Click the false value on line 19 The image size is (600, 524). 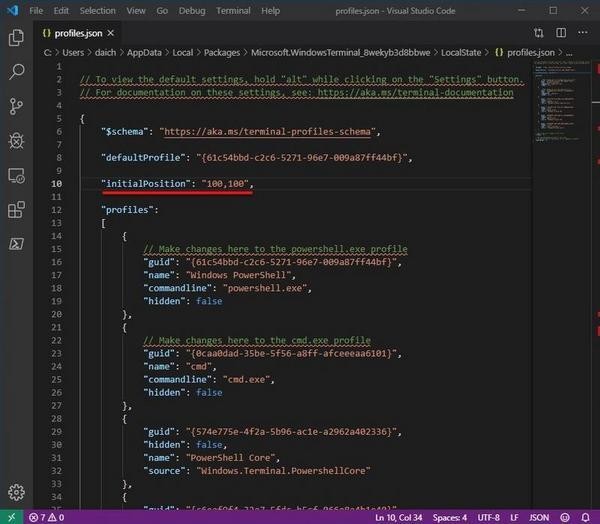point(209,301)
